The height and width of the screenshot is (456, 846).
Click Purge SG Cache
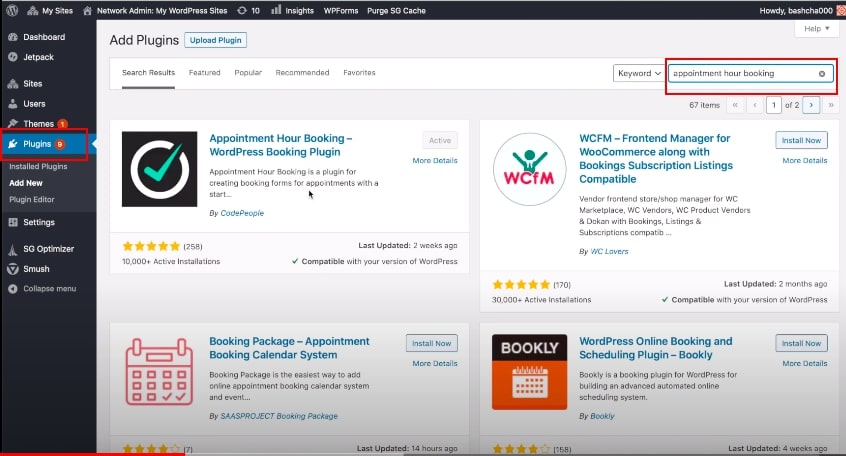pyautogui.click(x=396, y=10)
